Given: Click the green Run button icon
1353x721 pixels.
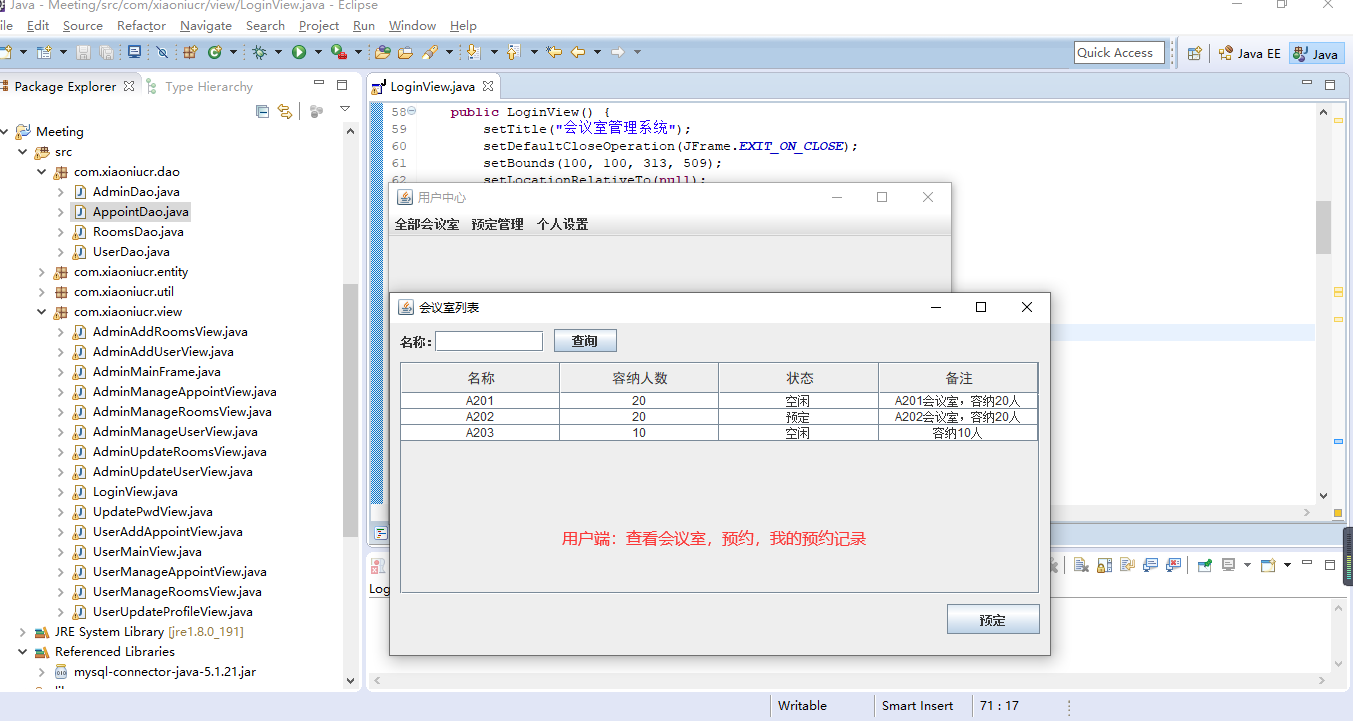Looking at the screenshot, I should [x=298, y=52].
